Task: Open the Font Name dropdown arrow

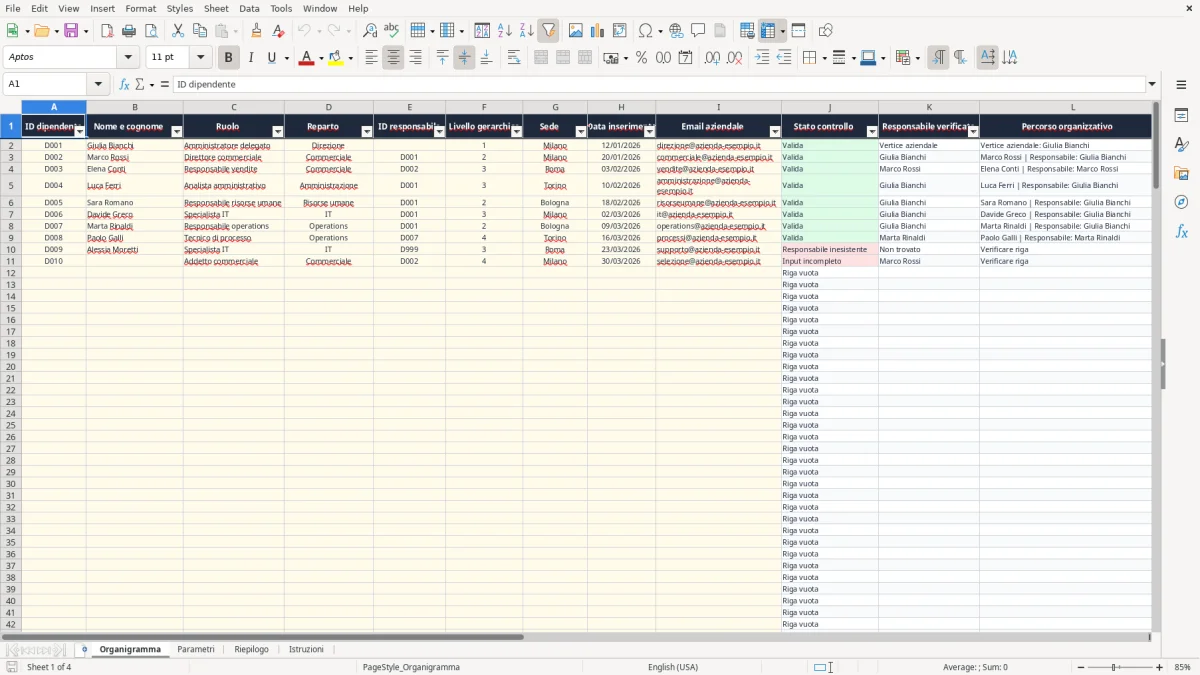Action: tap(128, 58)
